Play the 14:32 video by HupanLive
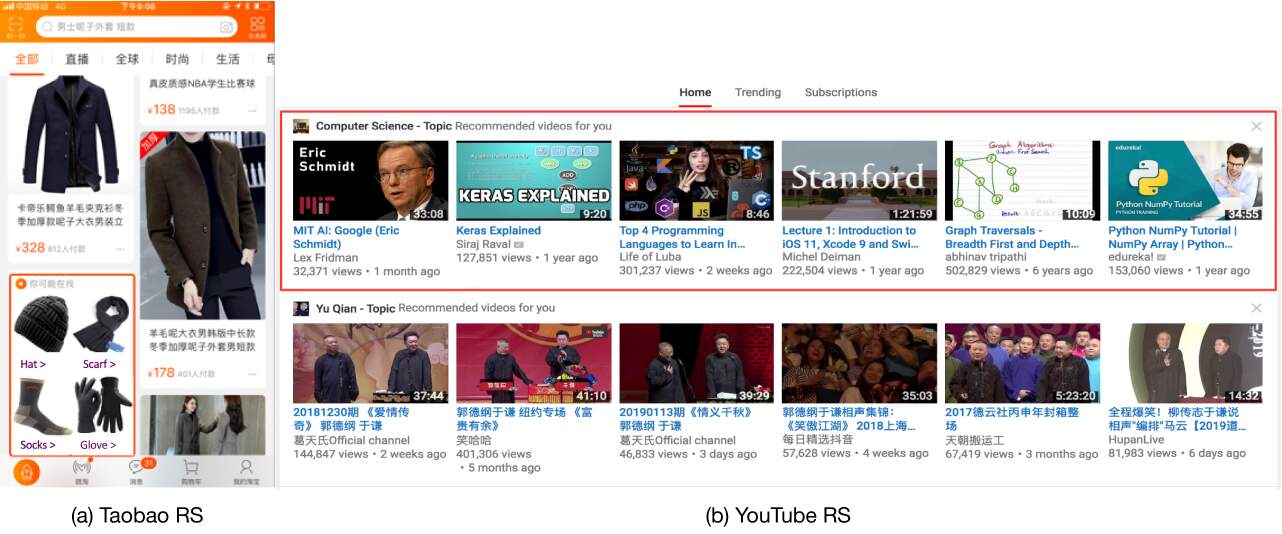This screenshot has width=1282, height=534. tap(1185, 362)
